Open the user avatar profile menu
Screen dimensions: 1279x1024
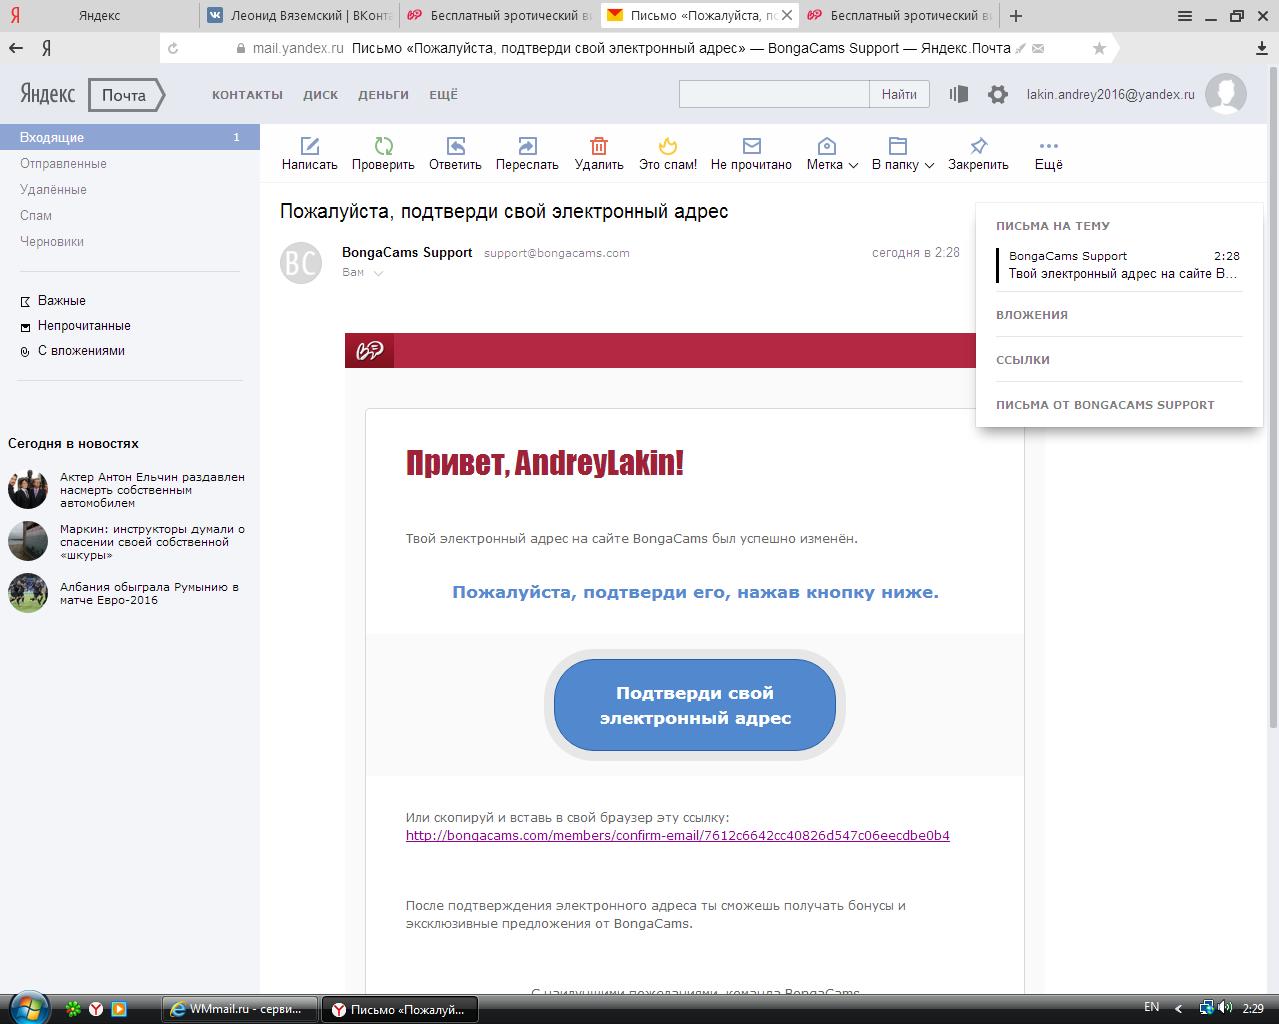click(x=1225, y=94)
